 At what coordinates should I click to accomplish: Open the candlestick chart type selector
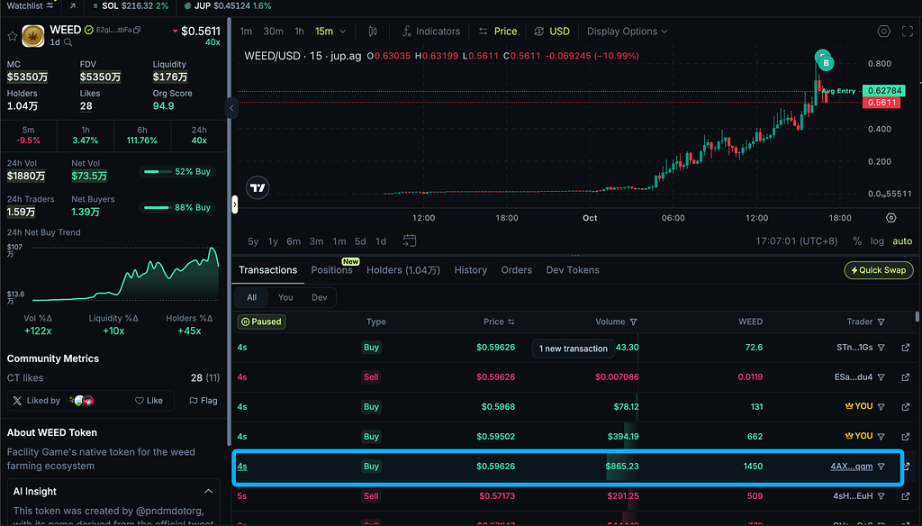click(373, 31)
